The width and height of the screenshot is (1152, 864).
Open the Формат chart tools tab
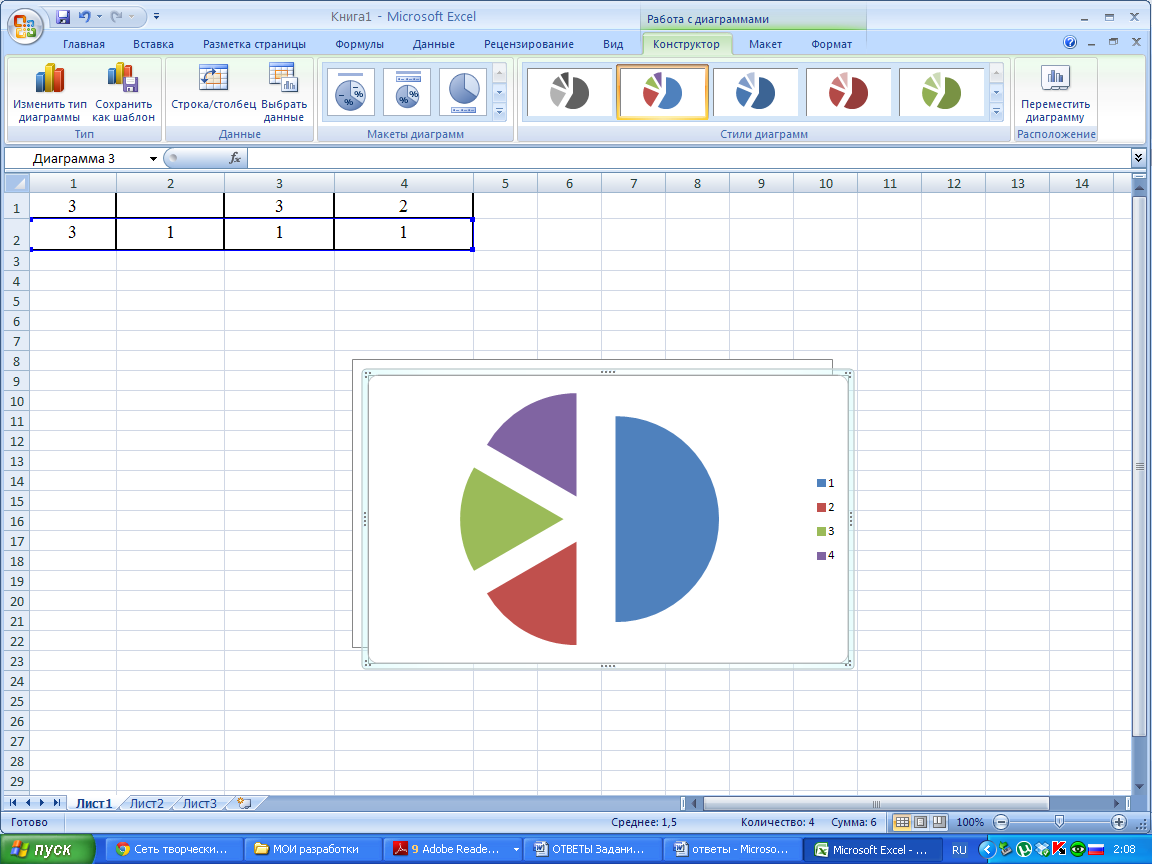pyautogui.click(x=832, y=44)
